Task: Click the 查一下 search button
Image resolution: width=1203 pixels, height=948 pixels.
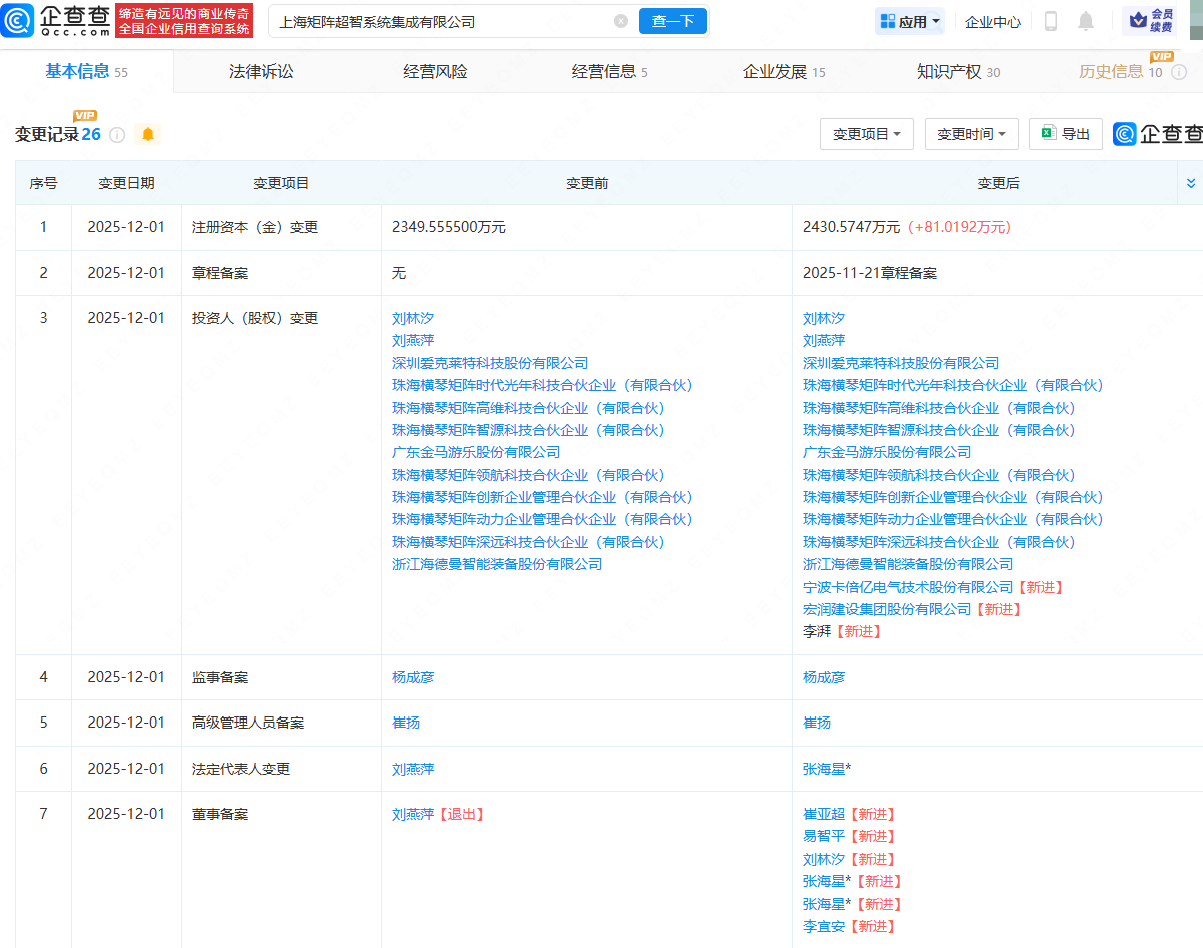Action: pos(672,21)
